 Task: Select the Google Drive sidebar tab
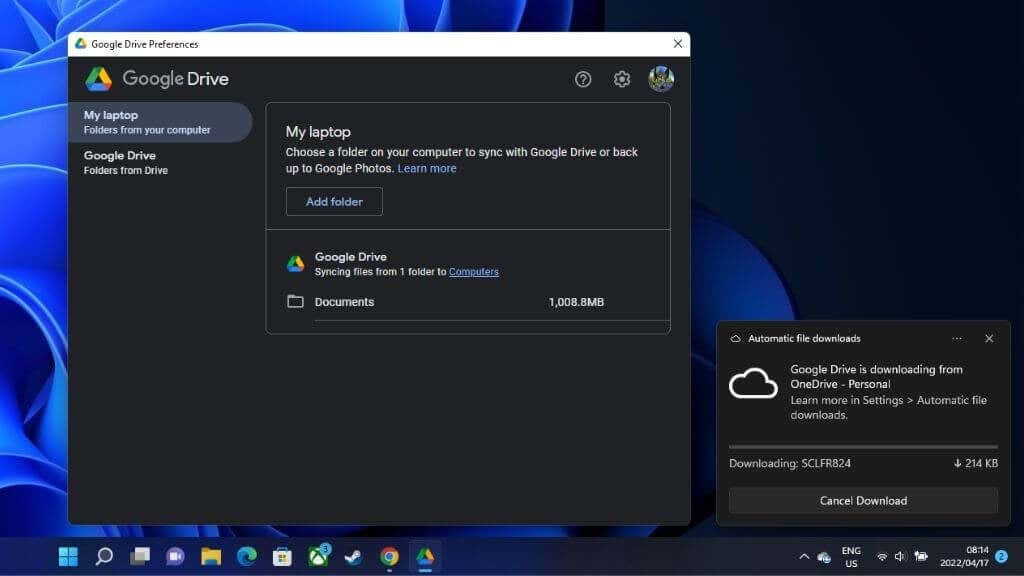160,163
